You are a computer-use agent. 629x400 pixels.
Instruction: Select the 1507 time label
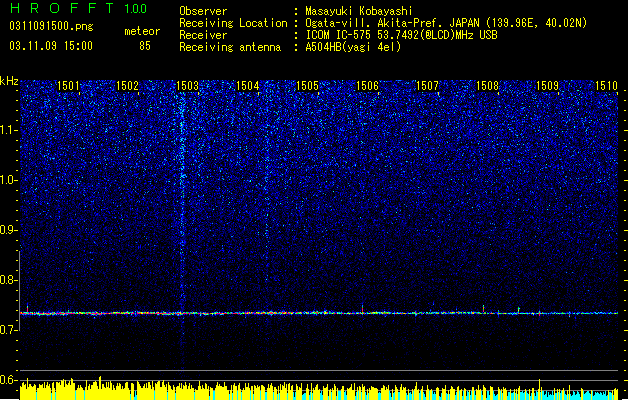(427, 86)
